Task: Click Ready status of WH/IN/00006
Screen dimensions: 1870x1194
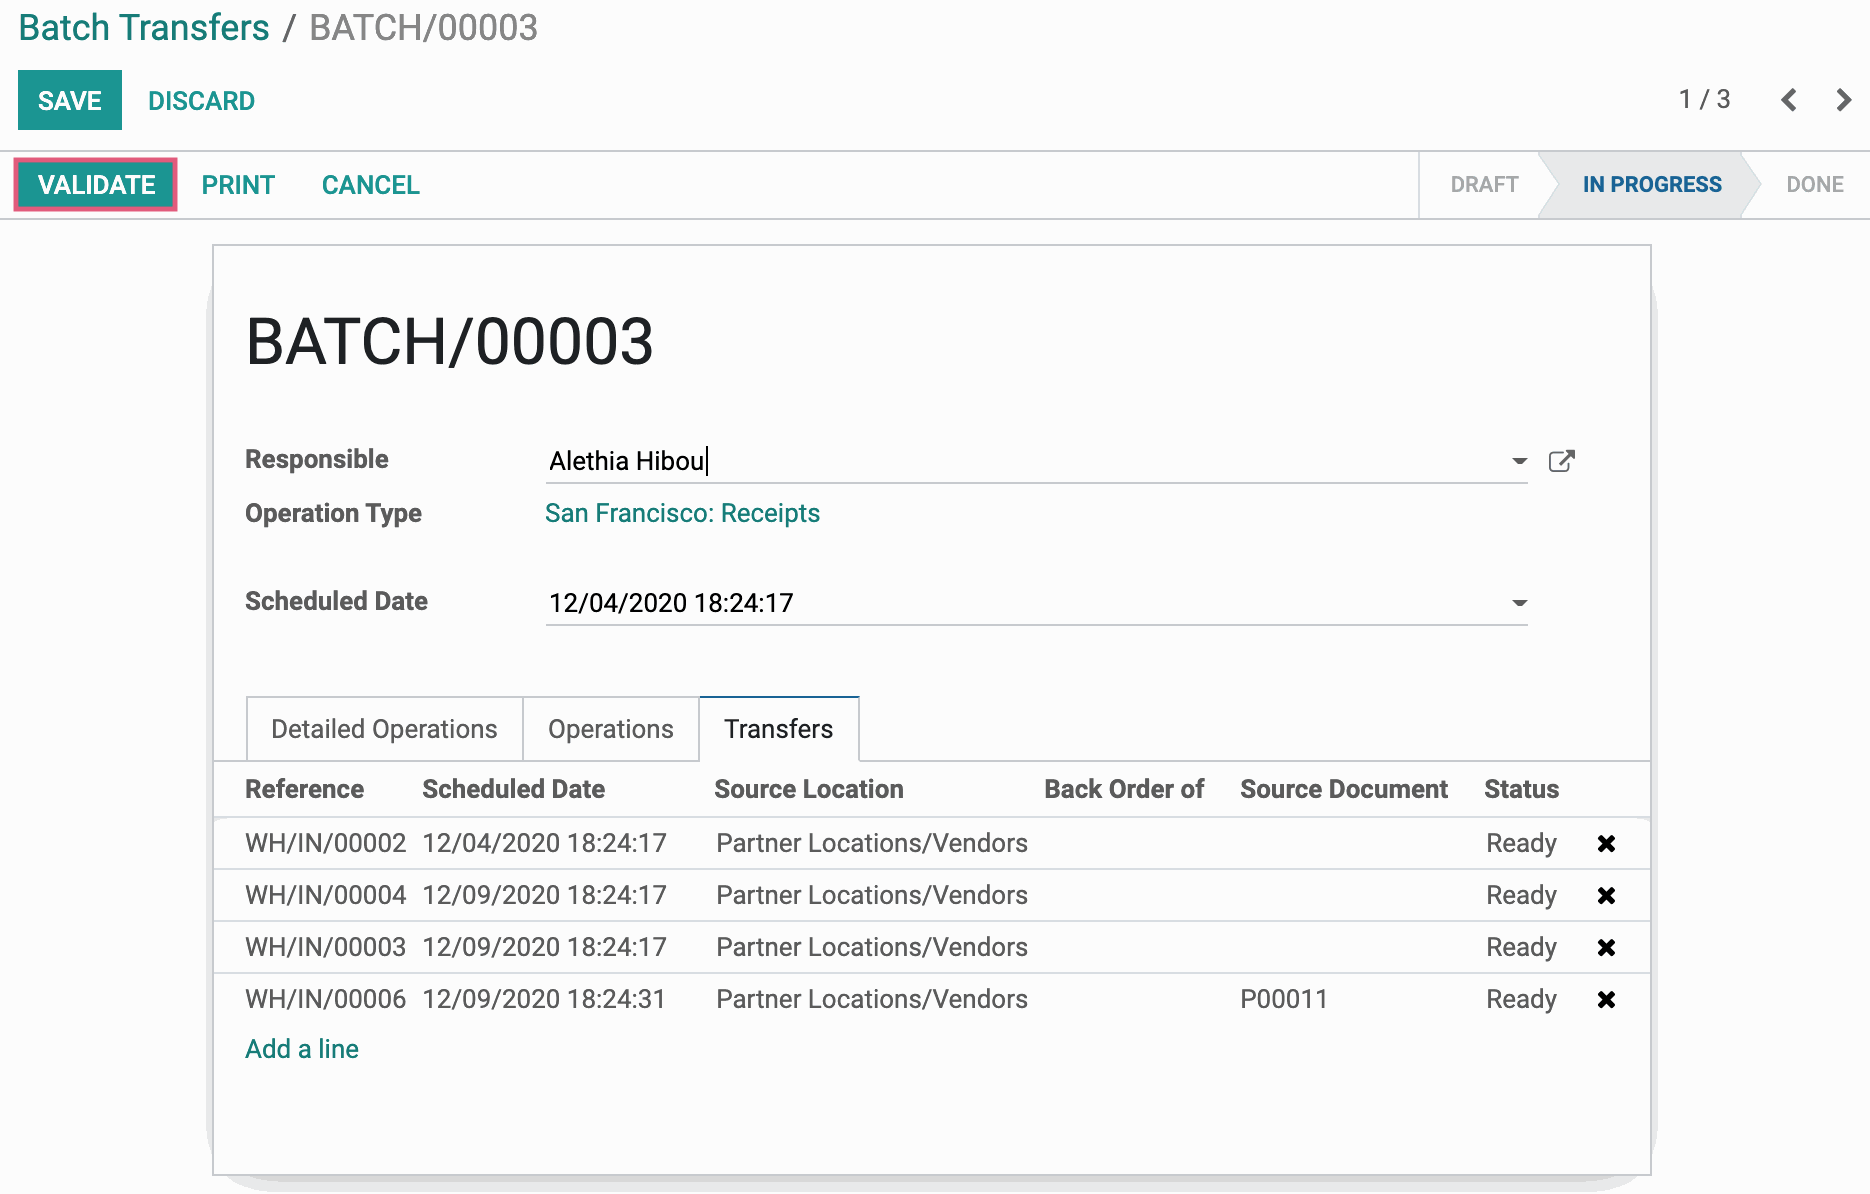Action: tap(1521, 999)
